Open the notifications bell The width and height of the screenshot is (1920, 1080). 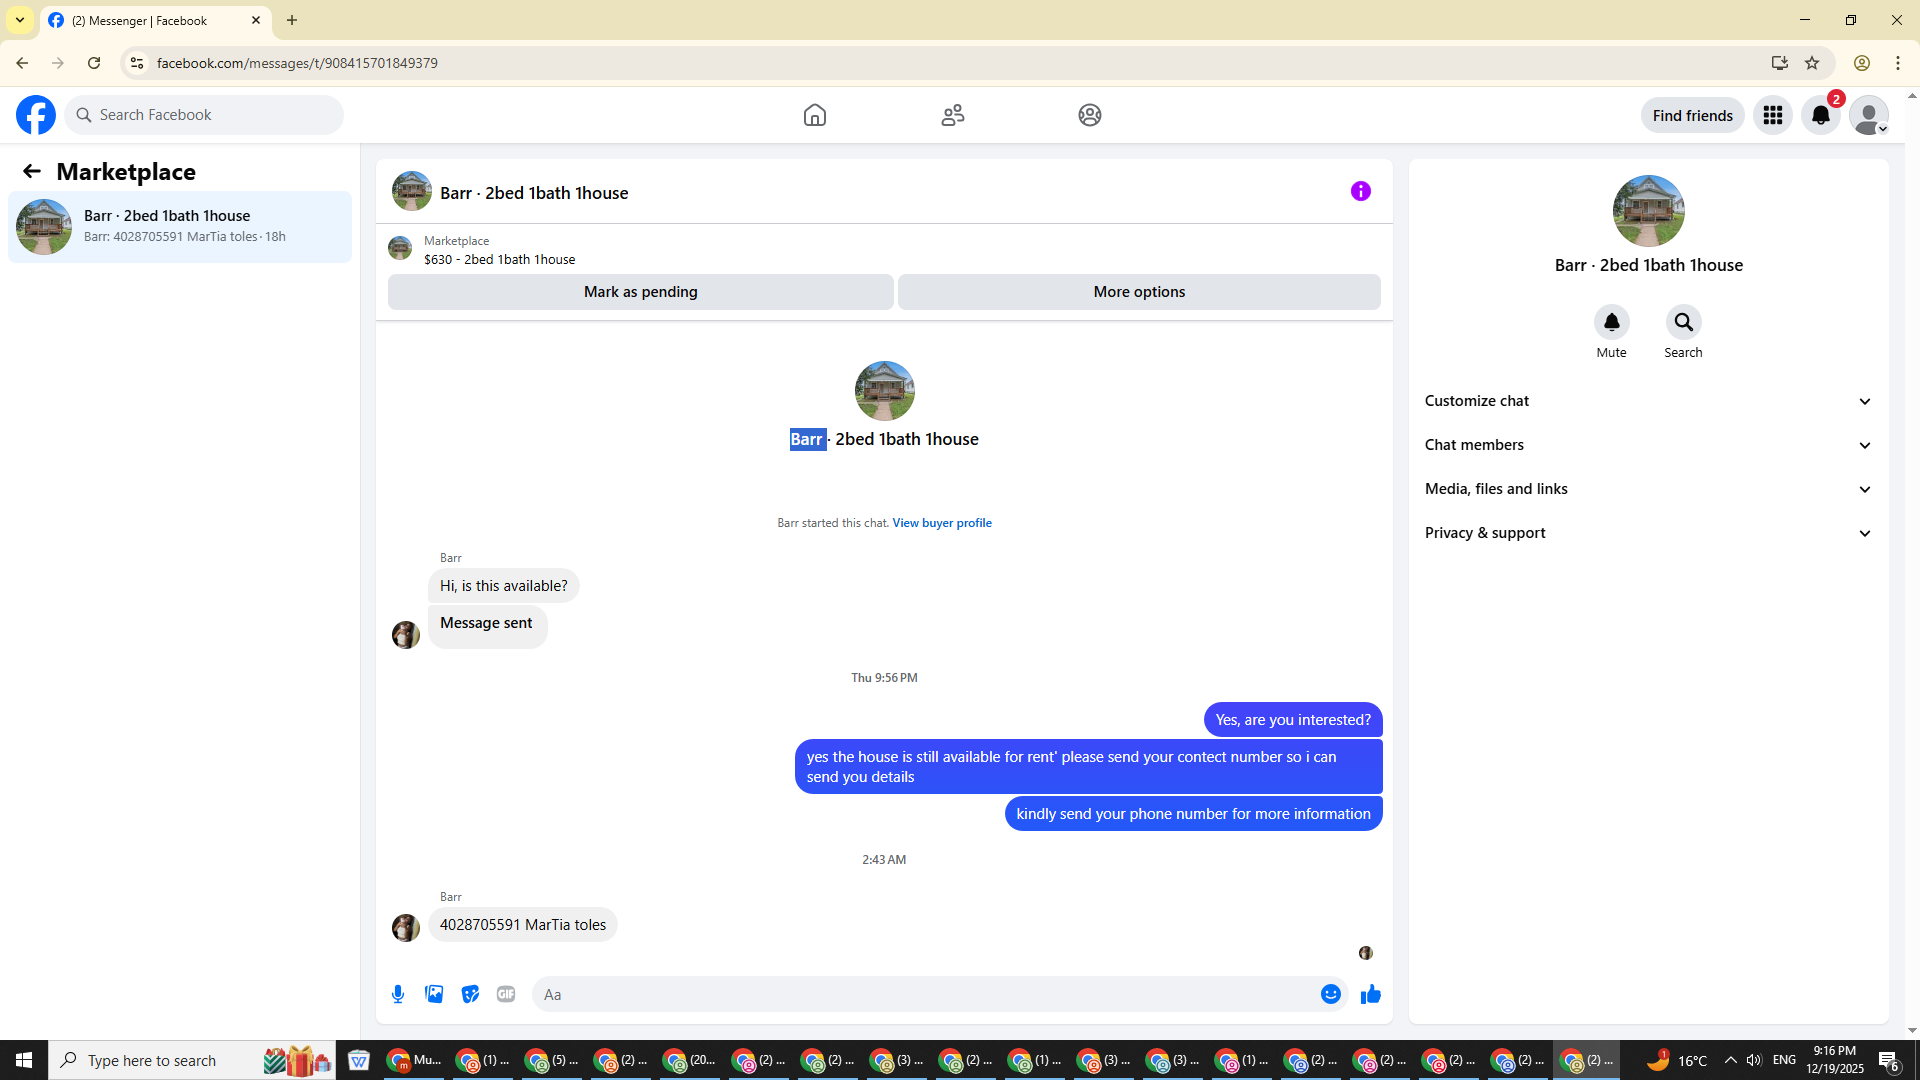(1820, 115)
